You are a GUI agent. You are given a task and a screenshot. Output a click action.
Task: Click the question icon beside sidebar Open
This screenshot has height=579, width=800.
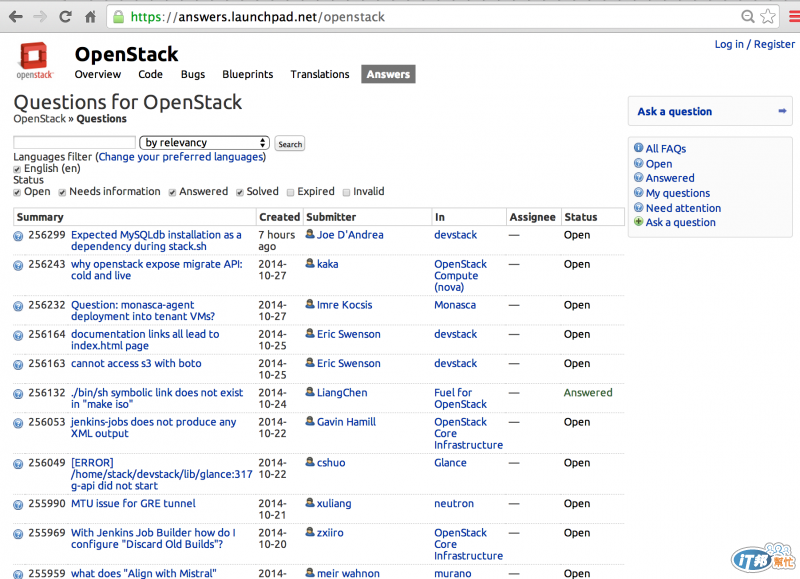[638, 163]
